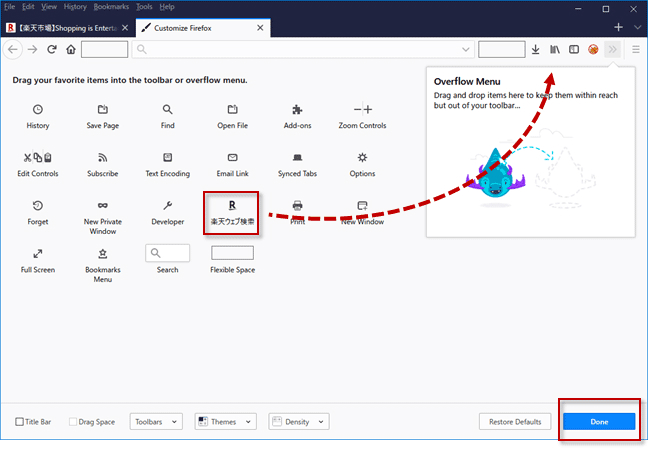Select the Email Link envelope item

[x=233, y=165]
